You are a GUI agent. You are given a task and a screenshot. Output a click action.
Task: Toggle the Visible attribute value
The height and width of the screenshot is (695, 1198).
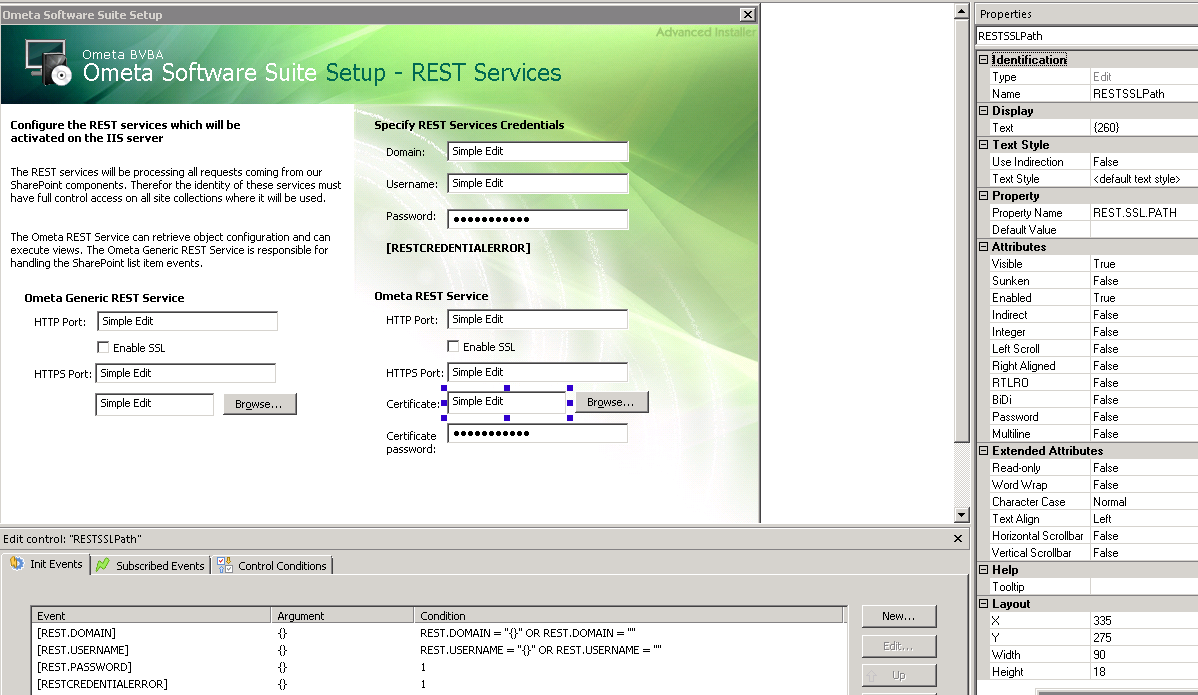coord(1143,264)
